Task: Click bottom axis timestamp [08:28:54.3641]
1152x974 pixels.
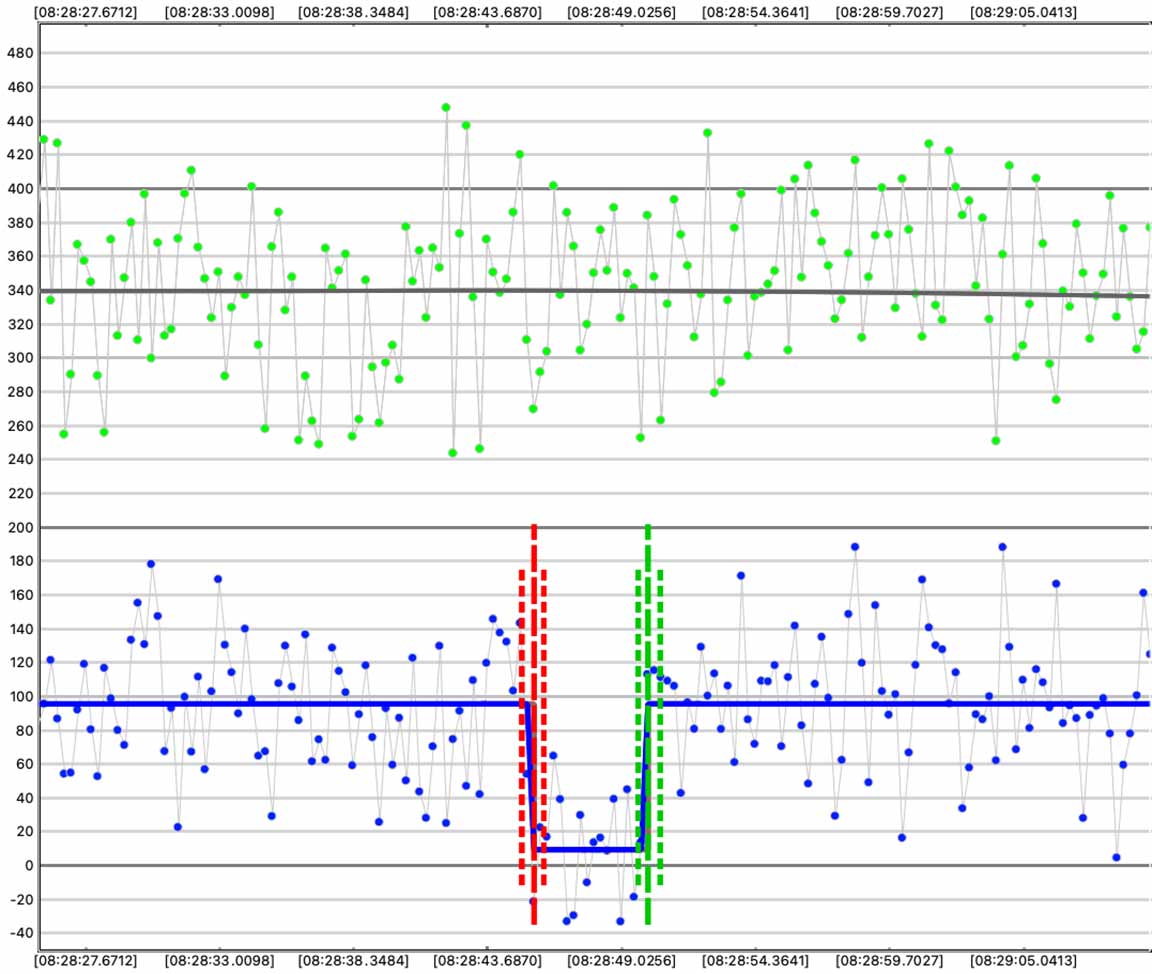Action: tap(755, 960)
